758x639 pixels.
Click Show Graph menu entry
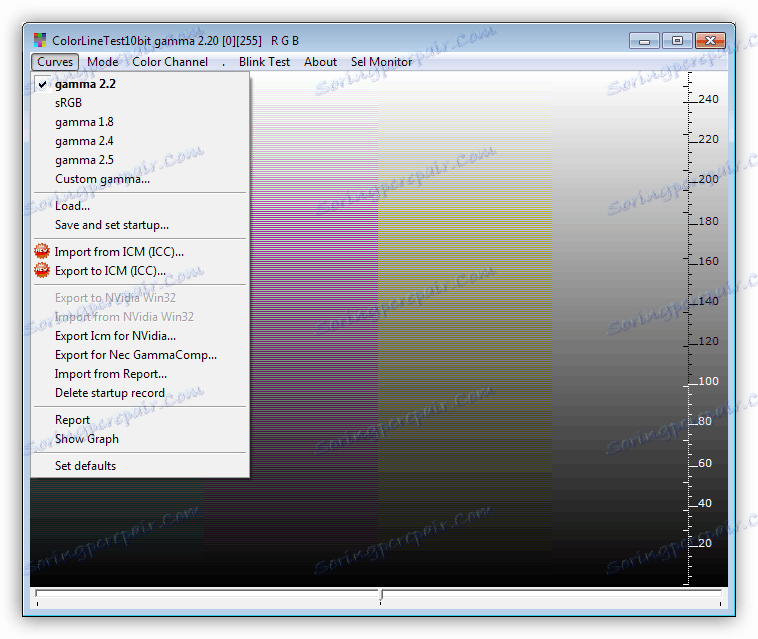pyautogui.click(x=140, y=439)
